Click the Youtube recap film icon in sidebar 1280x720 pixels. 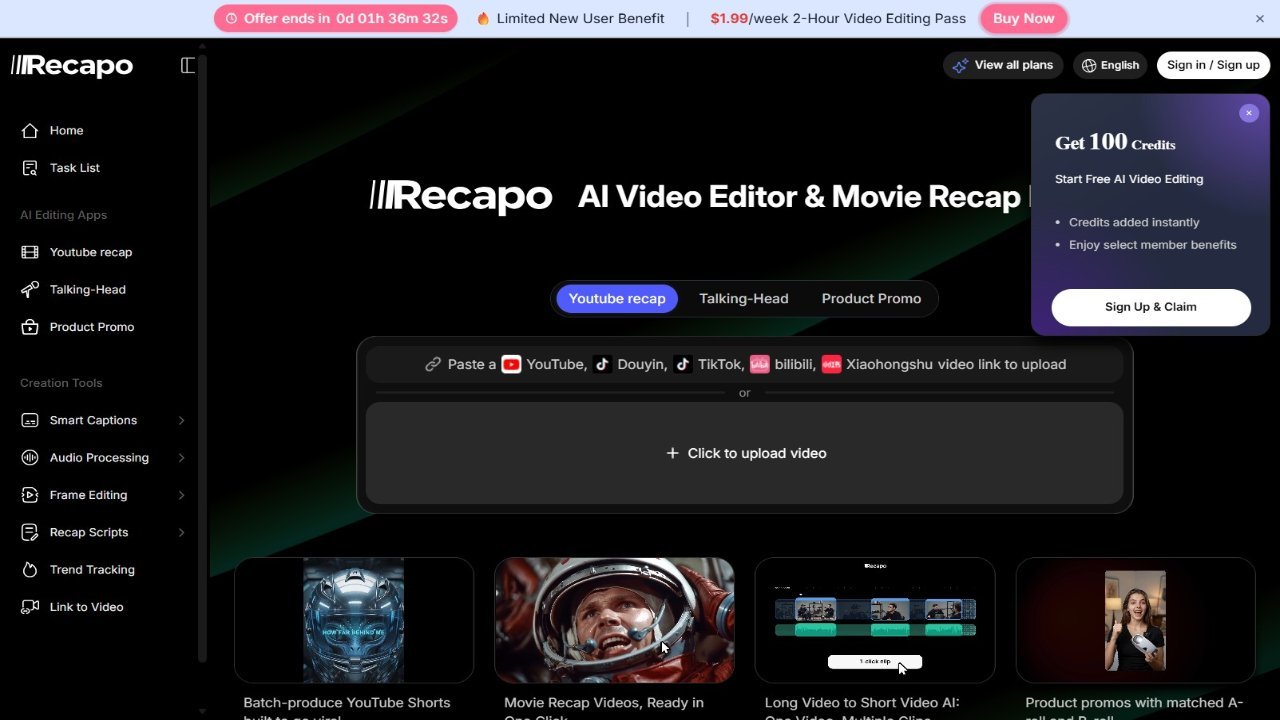click(30, 252)
